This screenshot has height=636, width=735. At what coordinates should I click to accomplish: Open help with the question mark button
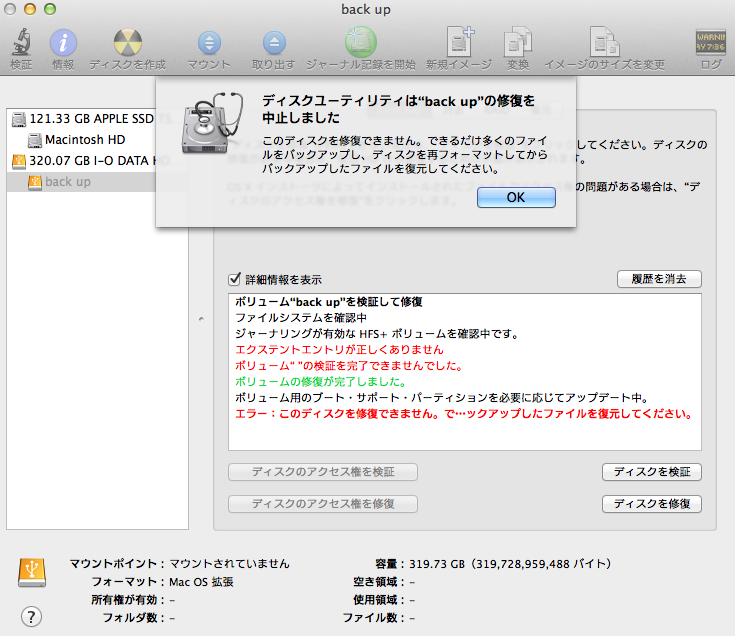click(x=31, y=616)
